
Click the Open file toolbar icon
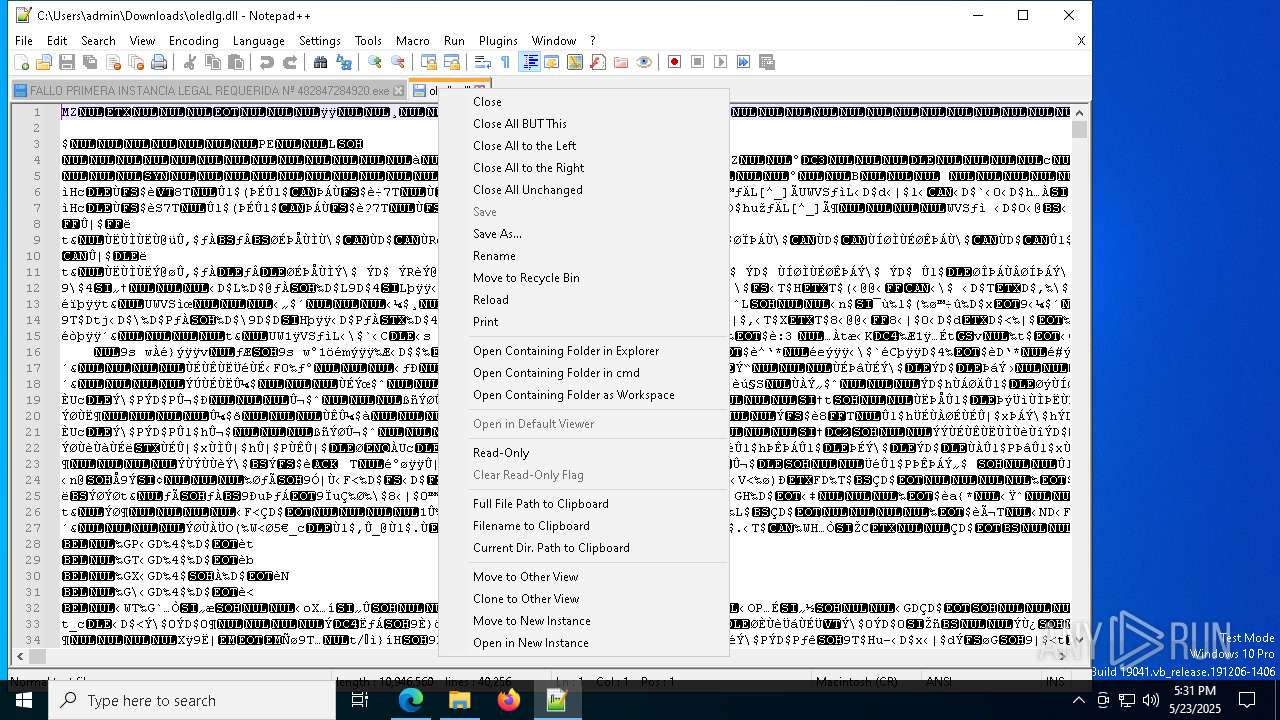point(44,62)
